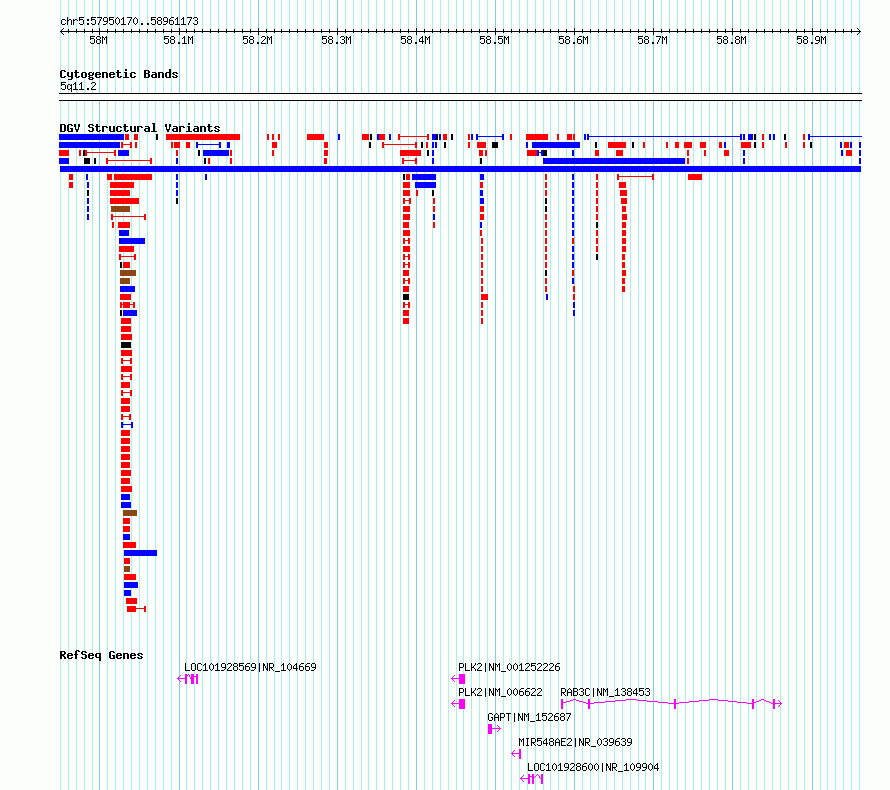Click the RAB3C gene intron-exon glyph

coord(671,704)
